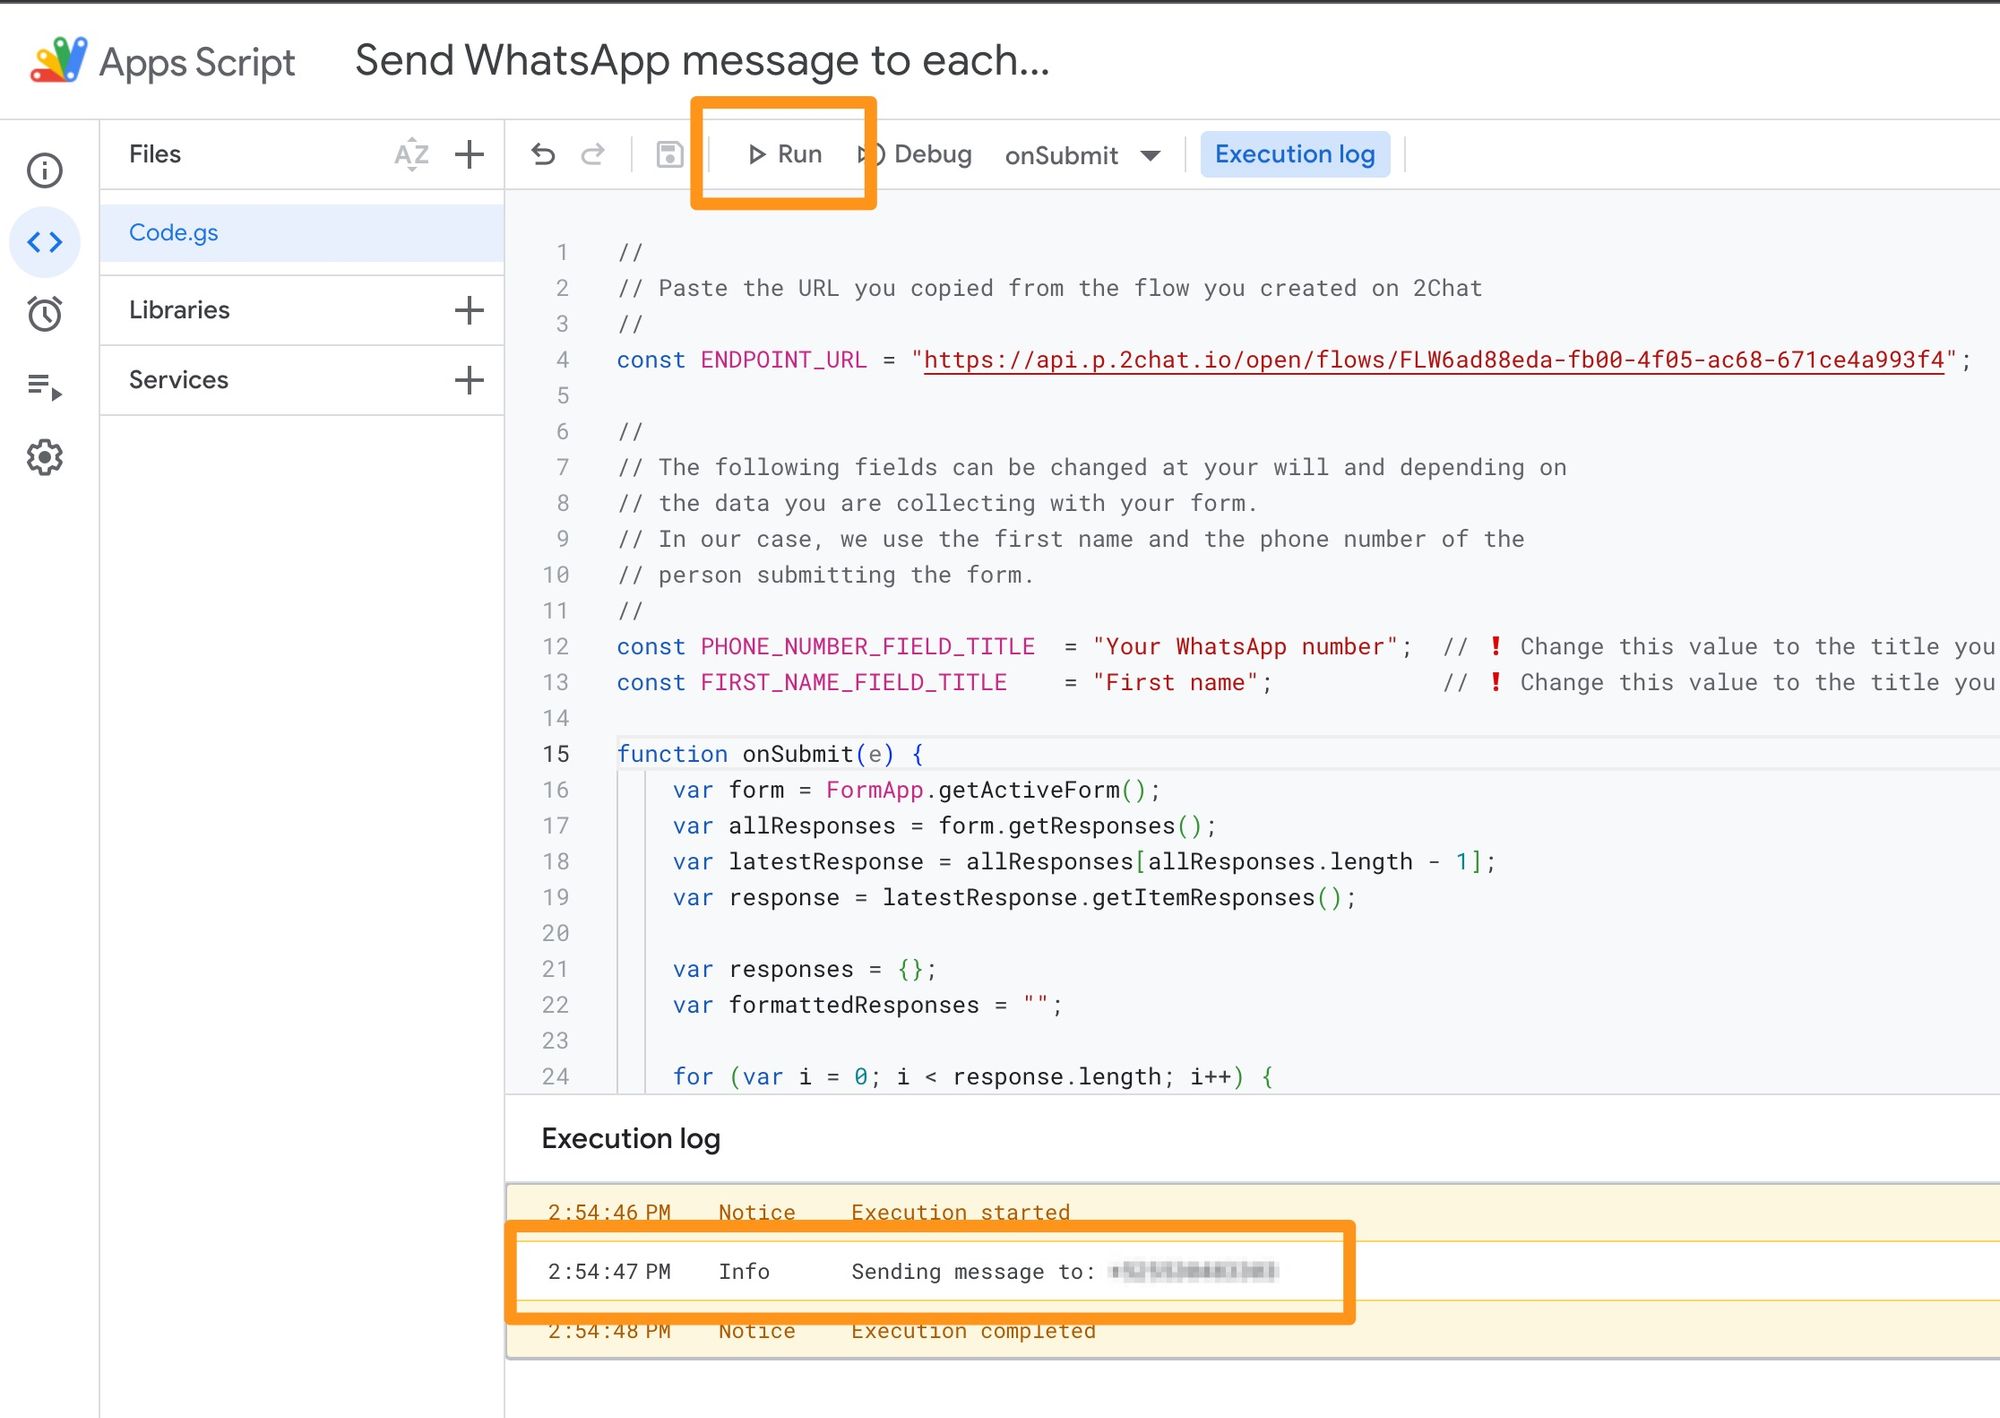This screenshot has height=1418, width=2000.
Task: Click the var responses = {} line
Action: (805, 970)
